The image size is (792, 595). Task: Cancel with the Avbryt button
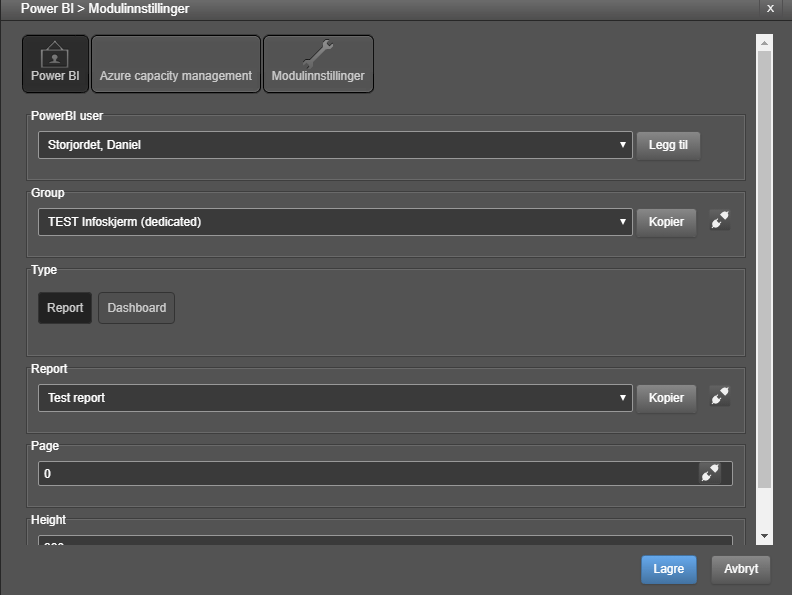click(x=741, y=569)
